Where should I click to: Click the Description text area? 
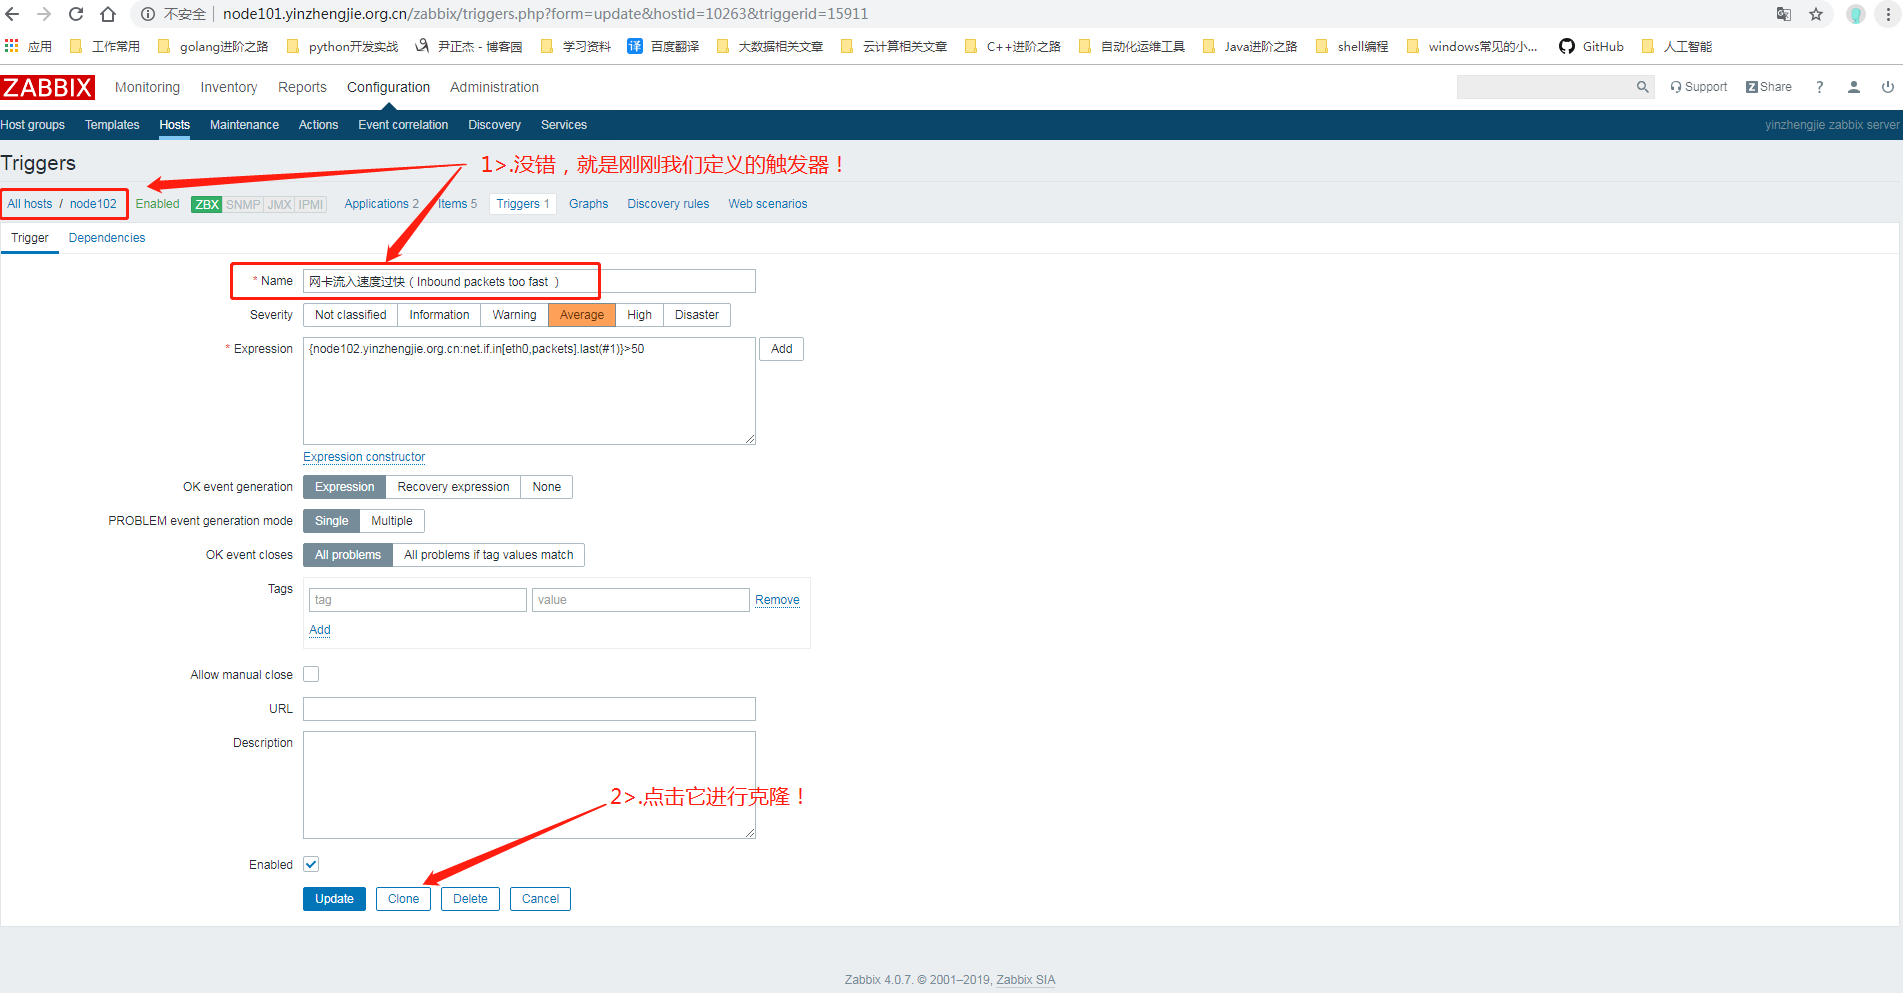coord(529,785)
